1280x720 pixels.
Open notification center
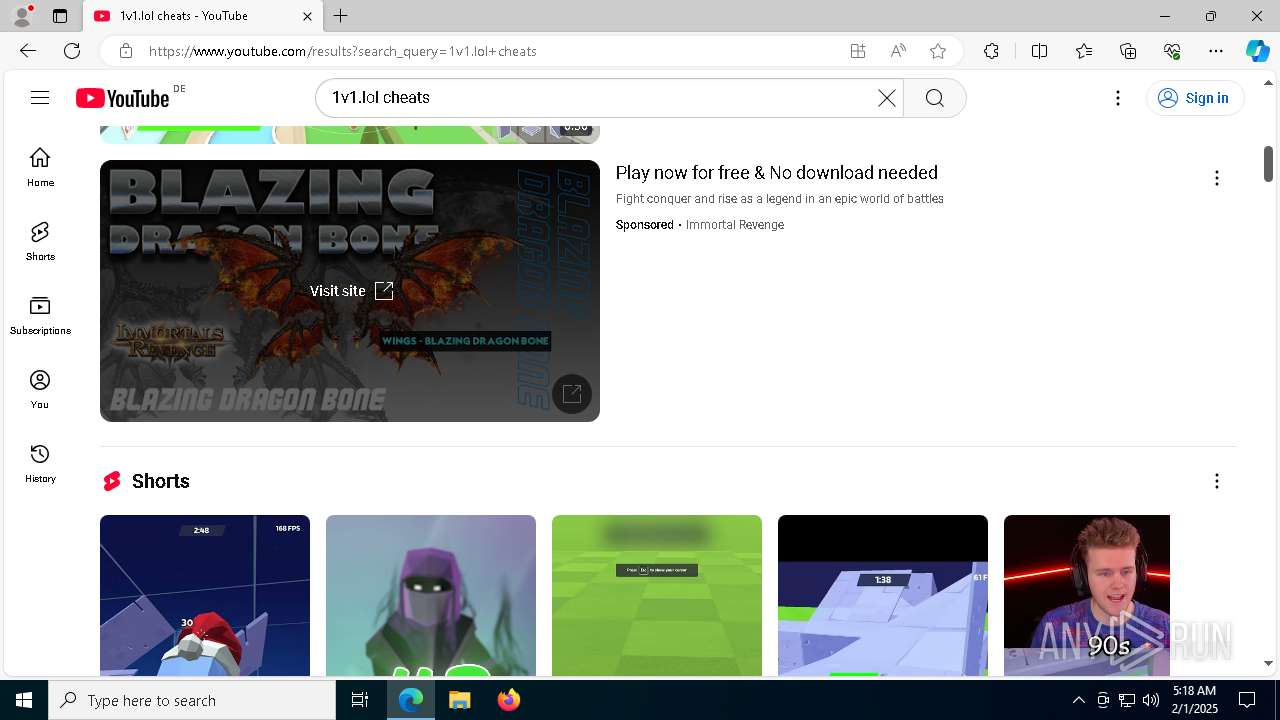click(1247, 700)
